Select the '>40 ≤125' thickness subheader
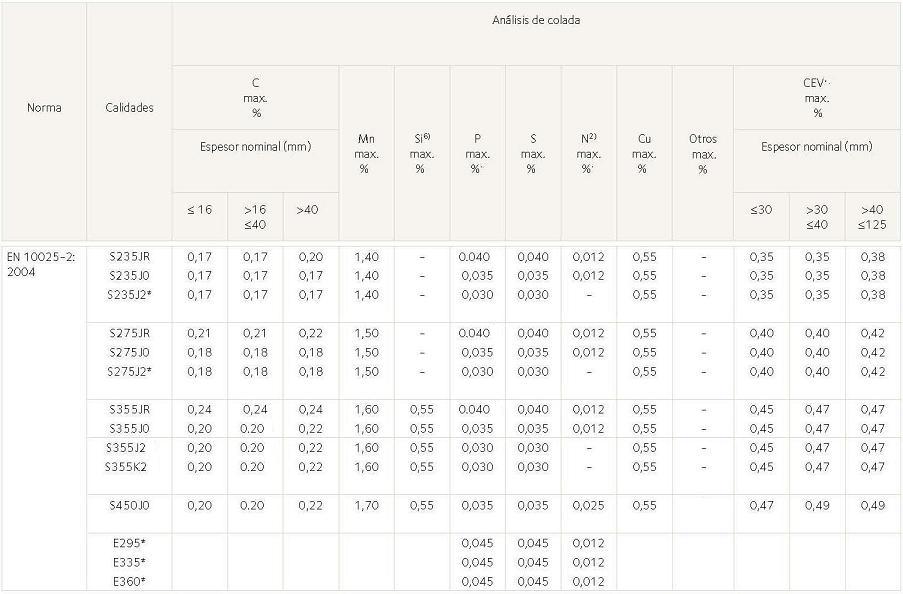Image resolution: width=903 pixels, height=594 pixels. 871,217
